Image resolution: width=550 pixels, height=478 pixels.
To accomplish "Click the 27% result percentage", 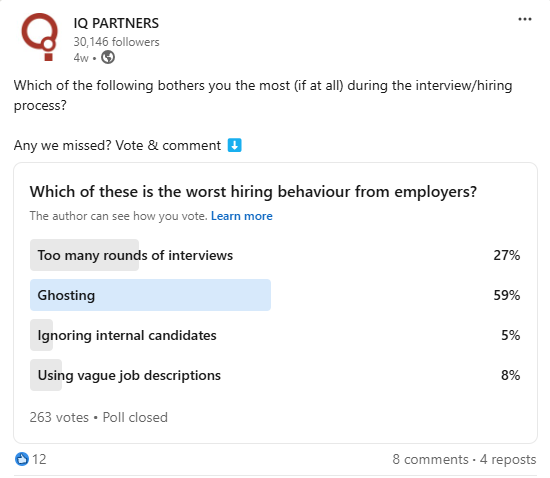I will 507,255.
